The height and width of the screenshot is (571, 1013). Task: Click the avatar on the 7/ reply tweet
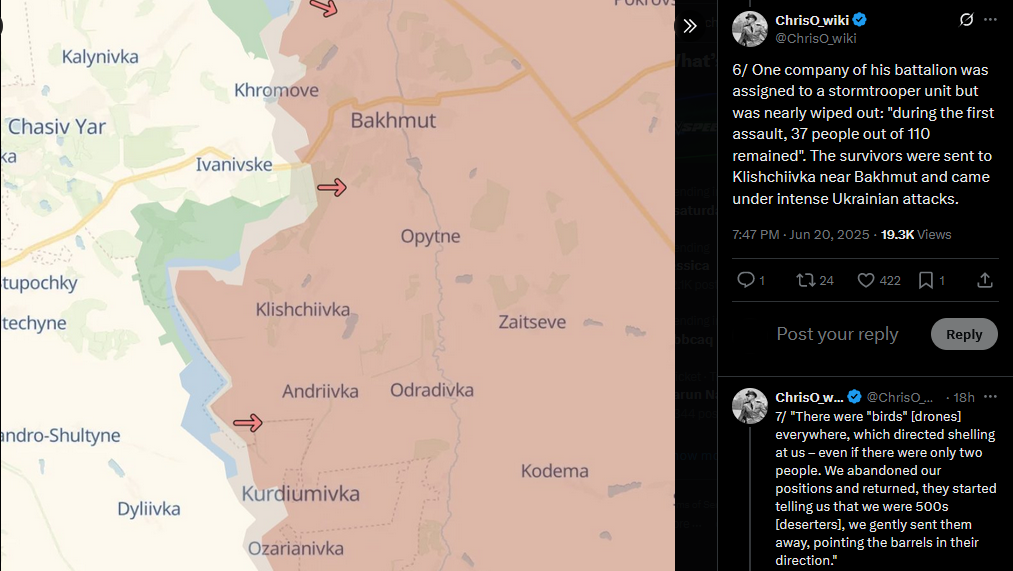coord(749,406)
